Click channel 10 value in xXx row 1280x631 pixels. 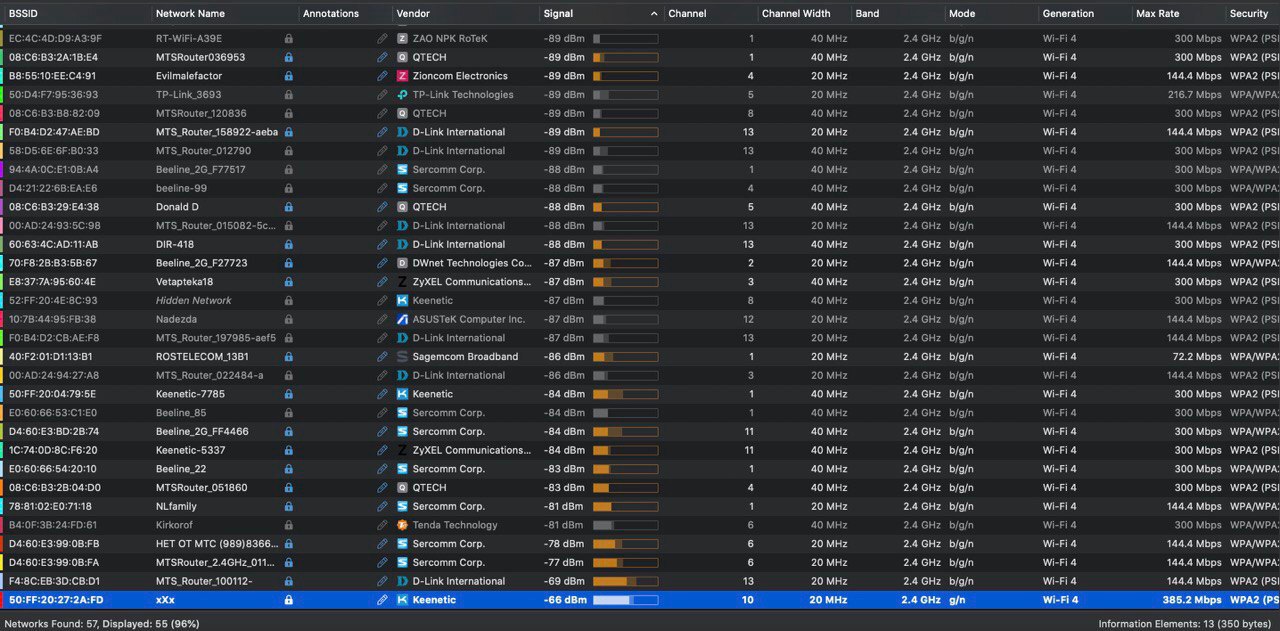(x=747, y=600)
